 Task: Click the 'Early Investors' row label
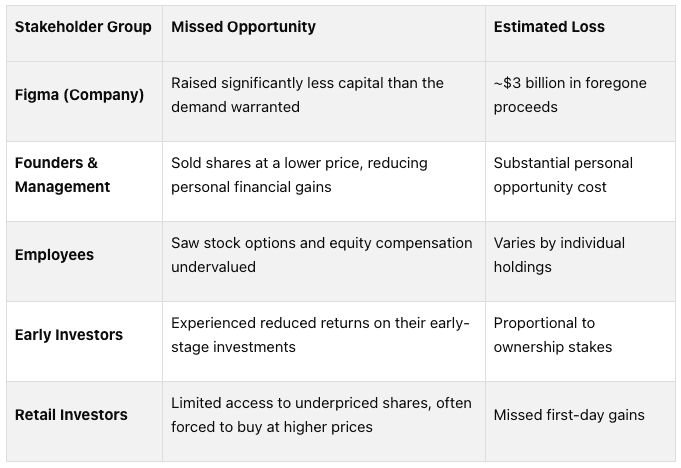[68, 335]
